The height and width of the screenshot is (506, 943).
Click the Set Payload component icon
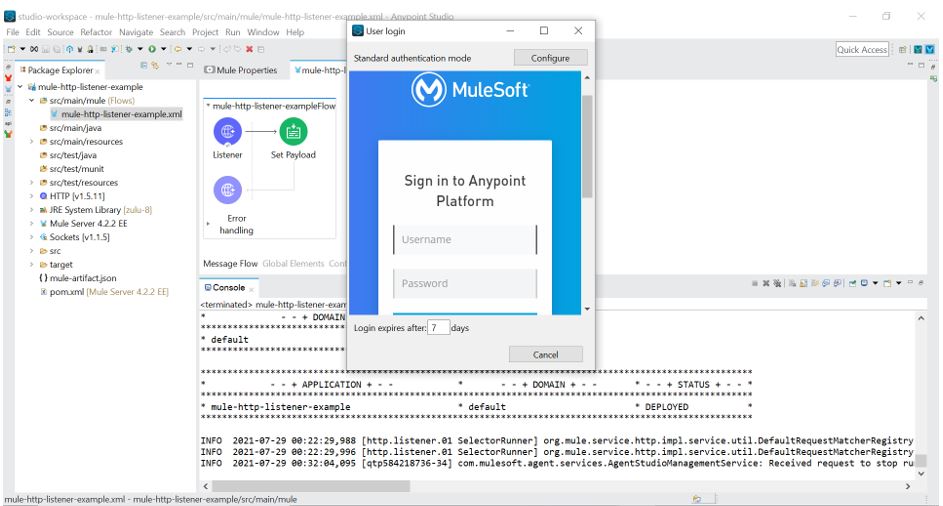293,131
